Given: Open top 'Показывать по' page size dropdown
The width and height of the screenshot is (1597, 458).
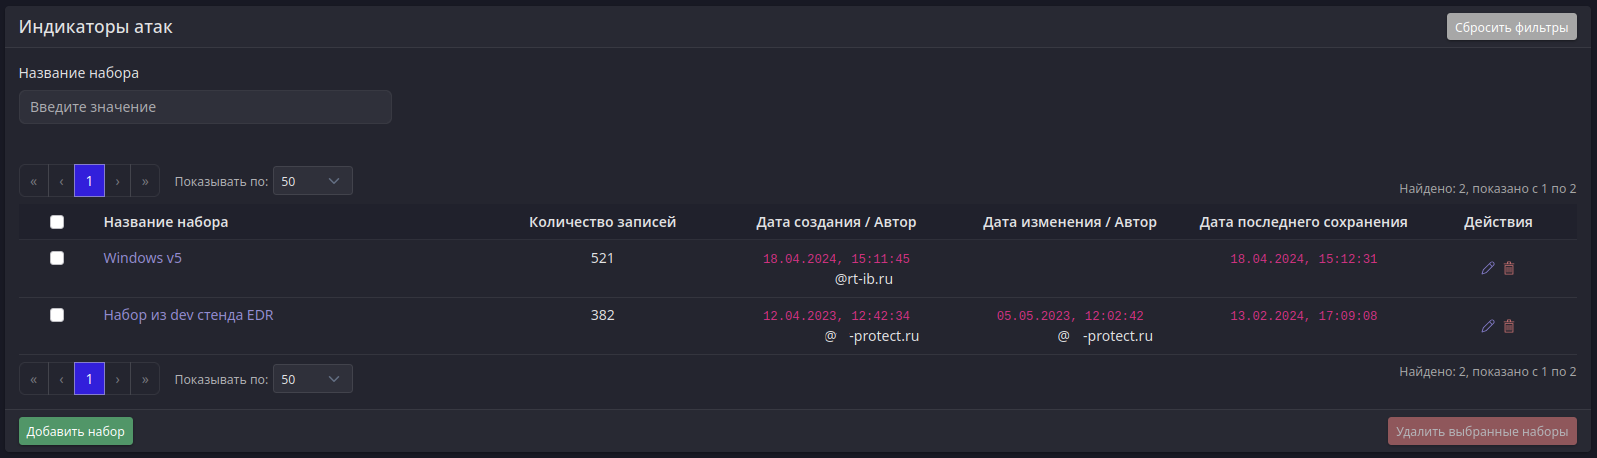Looking at the screenshot, I should coord(312,181).
